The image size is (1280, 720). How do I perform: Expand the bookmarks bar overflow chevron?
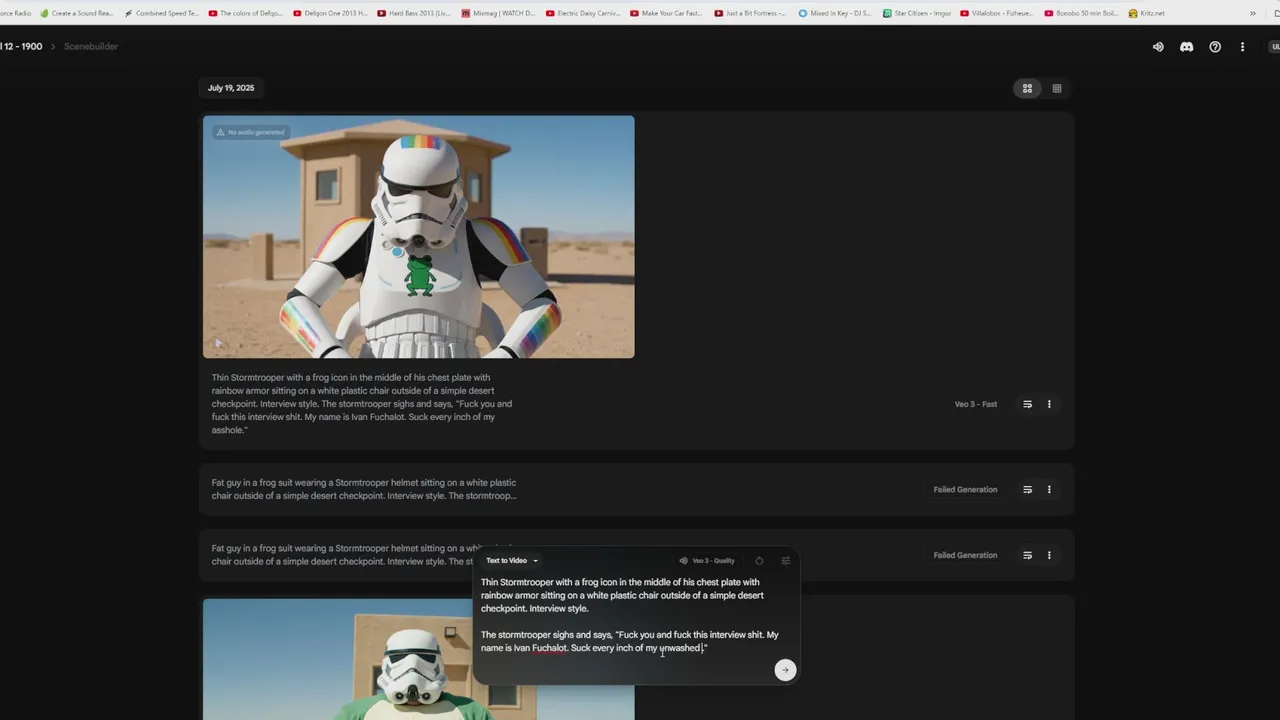tap(1253, 13)
